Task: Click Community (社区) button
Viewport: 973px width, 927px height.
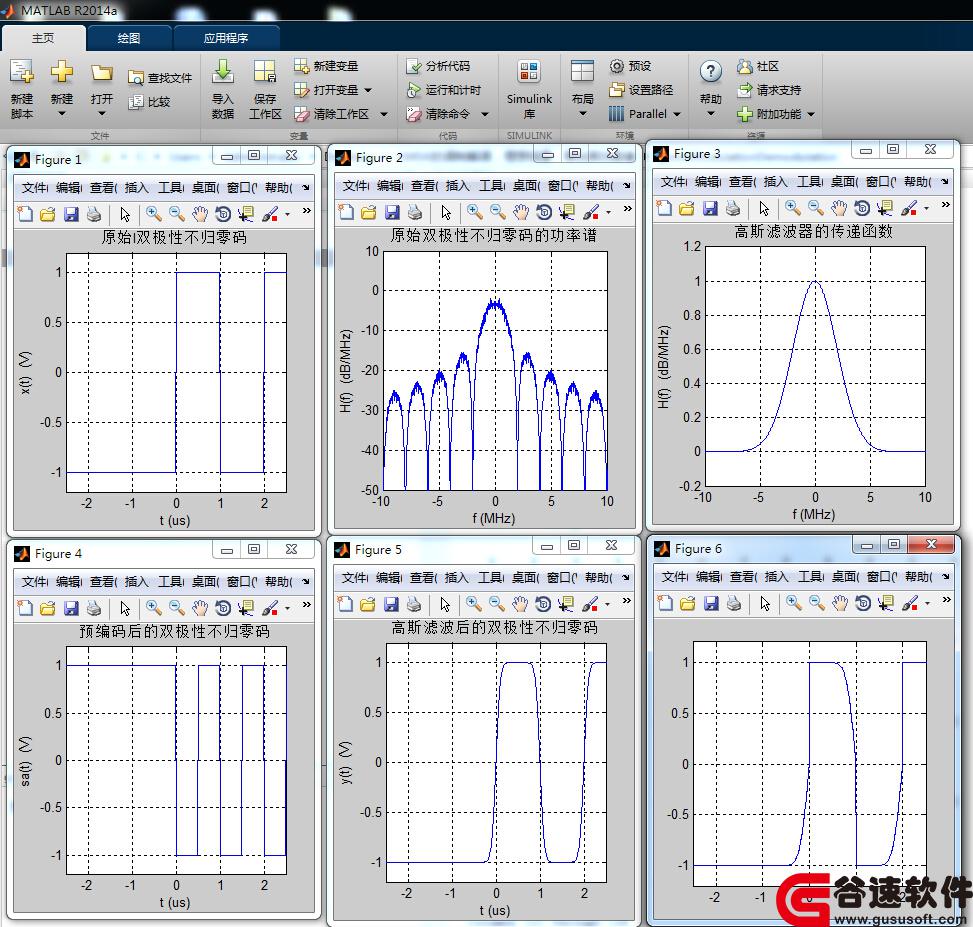Action: click(757, 66)
